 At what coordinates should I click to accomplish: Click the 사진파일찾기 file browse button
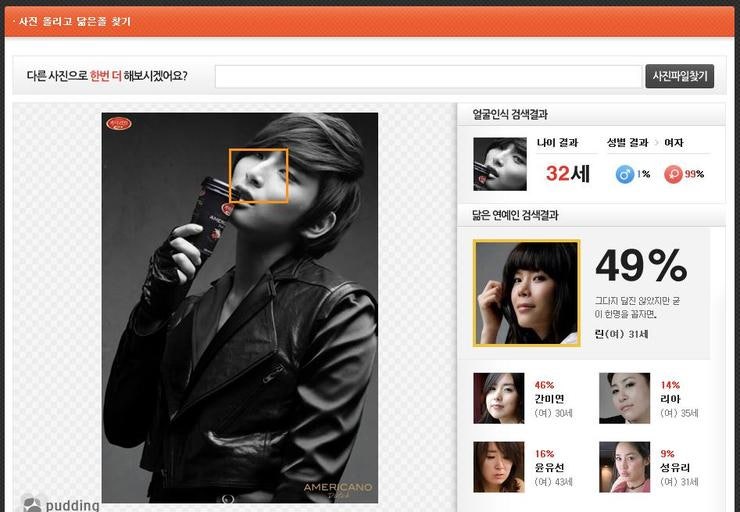pos(679,76)
